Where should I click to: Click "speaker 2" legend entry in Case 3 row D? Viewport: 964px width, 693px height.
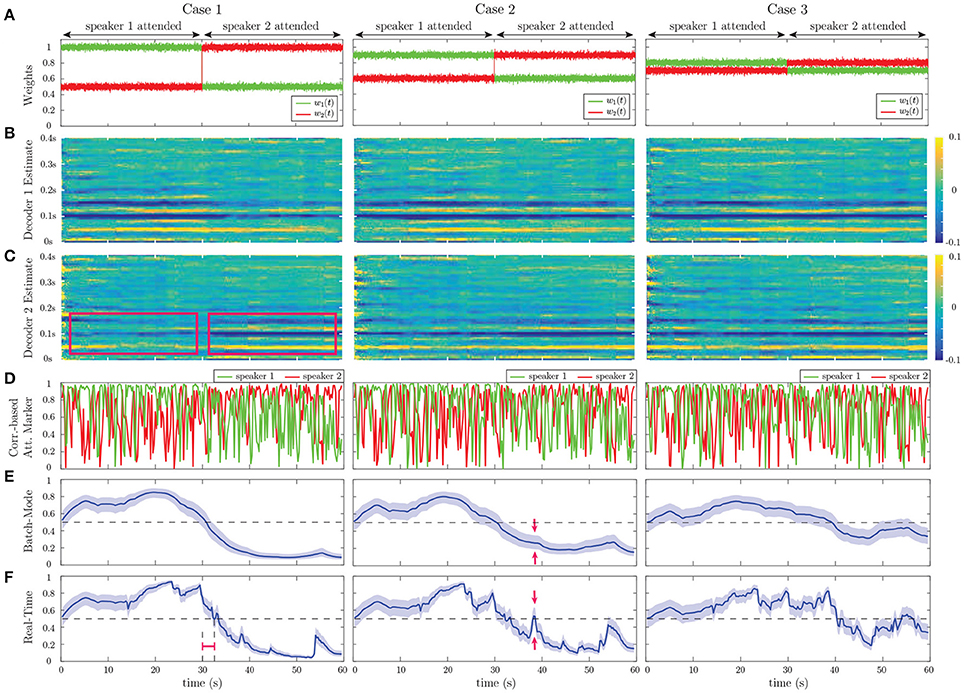(901, 376)
